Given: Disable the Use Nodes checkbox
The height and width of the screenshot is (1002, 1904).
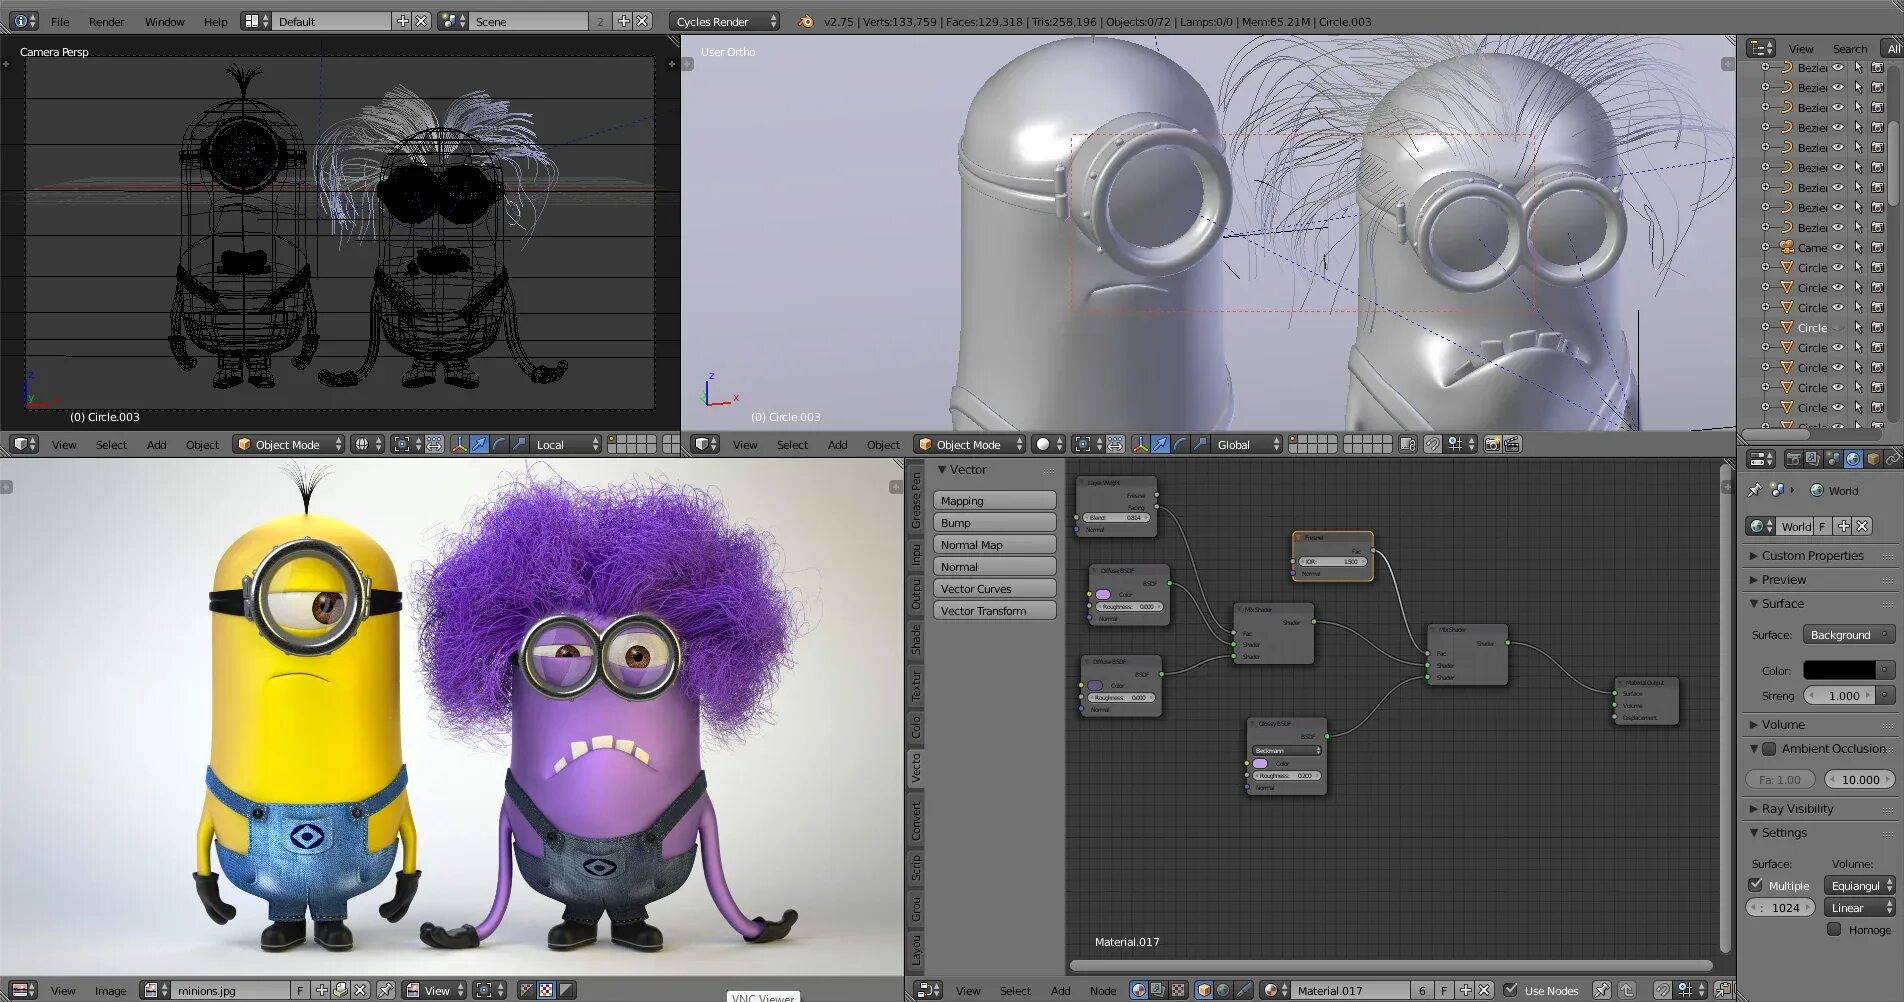Looking at the screenshot, I should (x=1510, y=990).
